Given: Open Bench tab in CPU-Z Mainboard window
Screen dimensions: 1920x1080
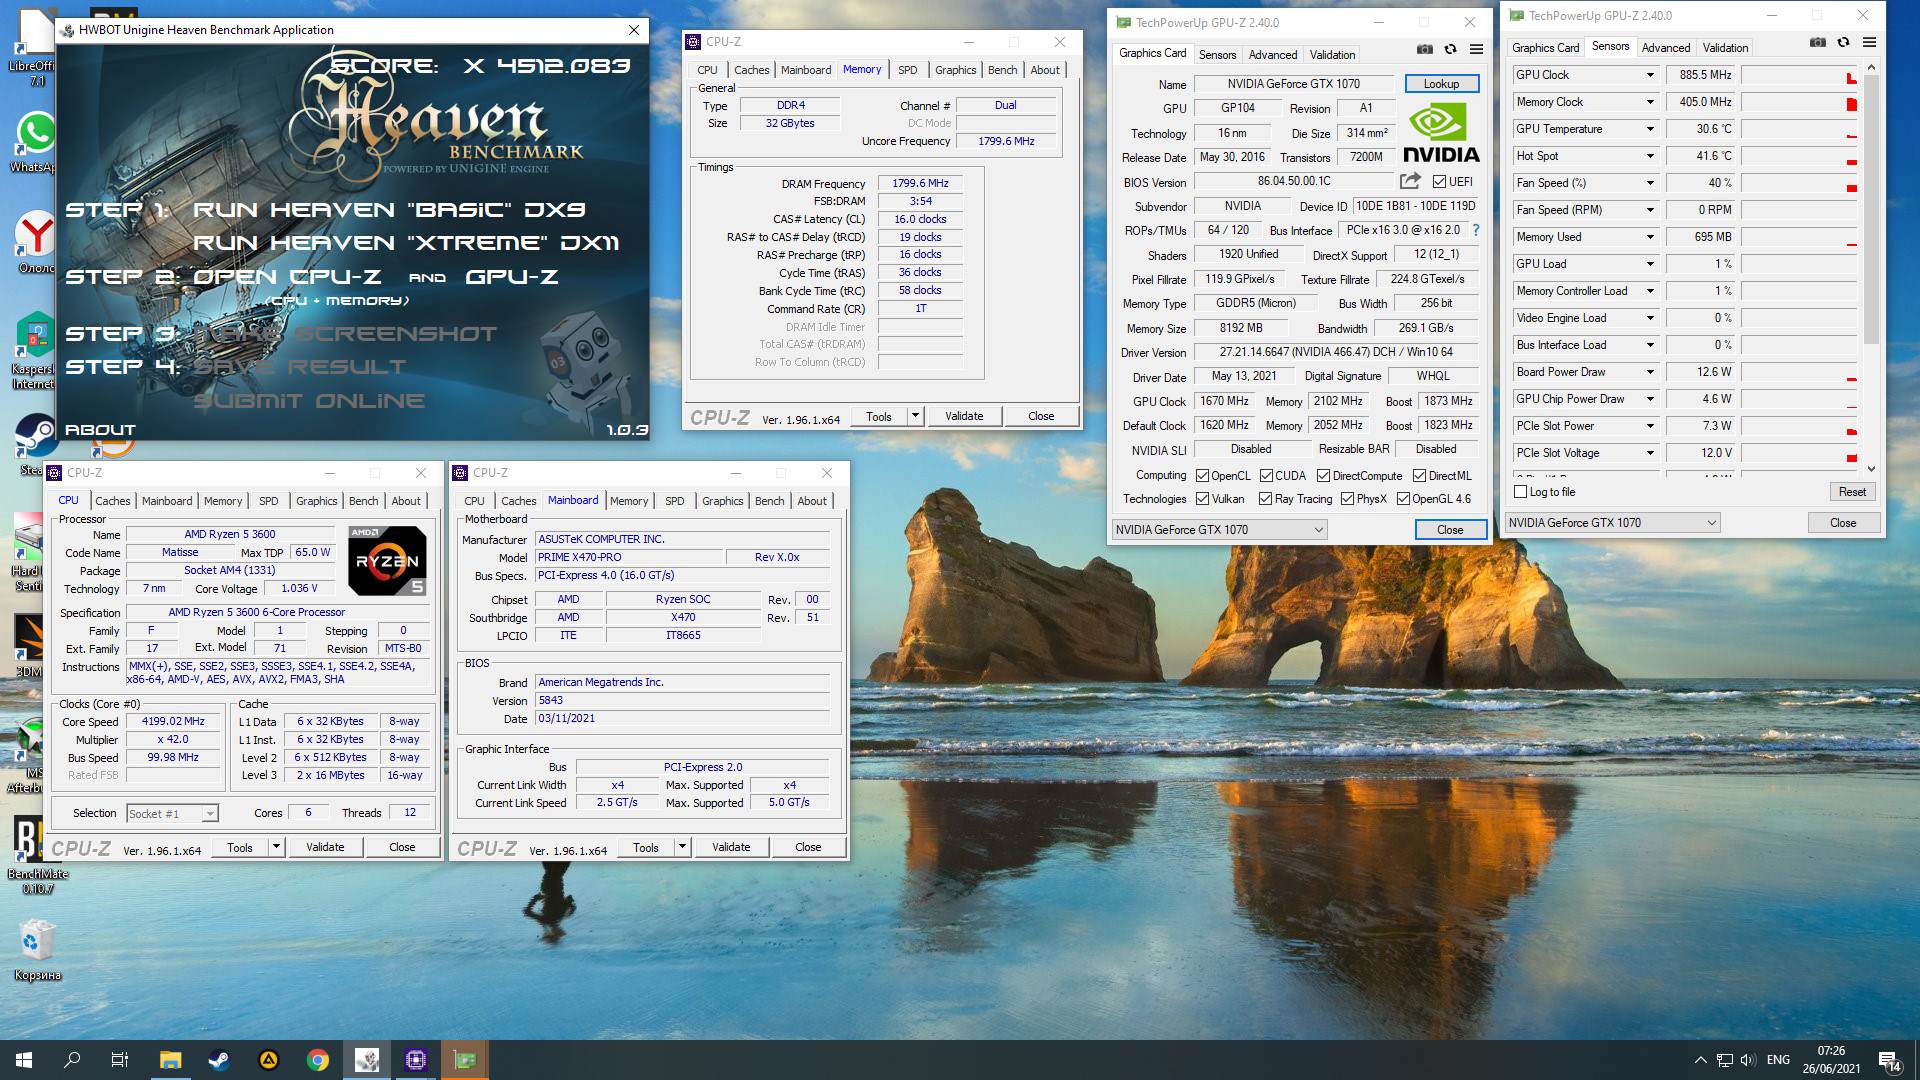Looking at the screenshot, I should (x=769, y=501).
